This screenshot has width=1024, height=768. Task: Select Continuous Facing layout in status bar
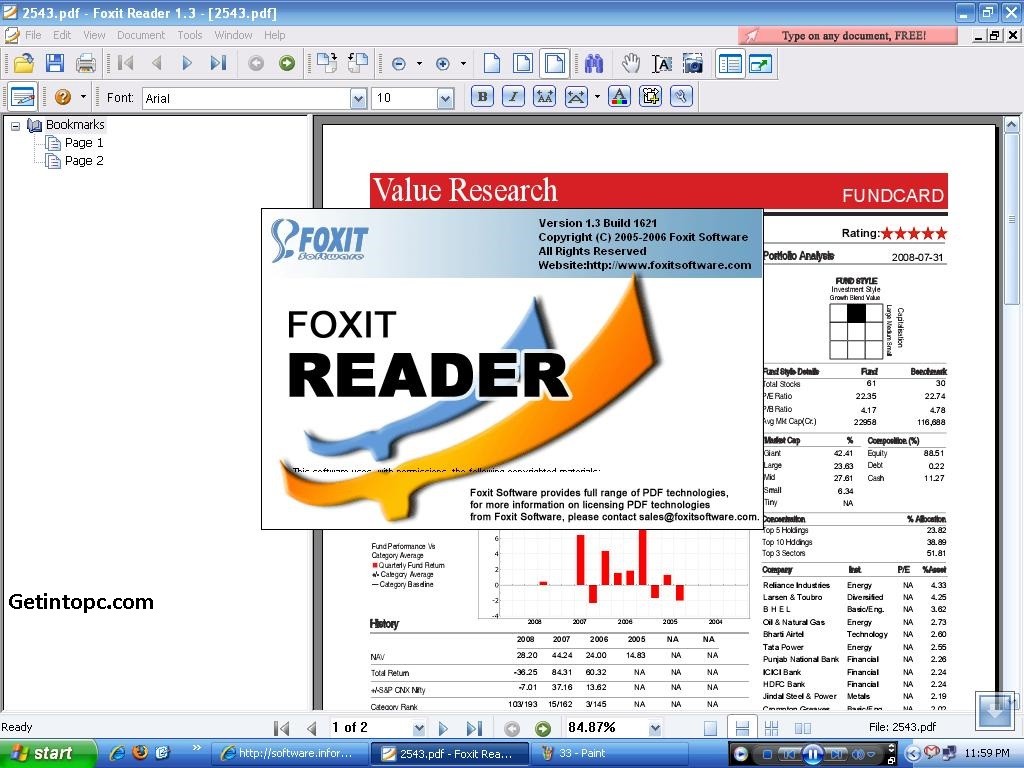point(771,728)
